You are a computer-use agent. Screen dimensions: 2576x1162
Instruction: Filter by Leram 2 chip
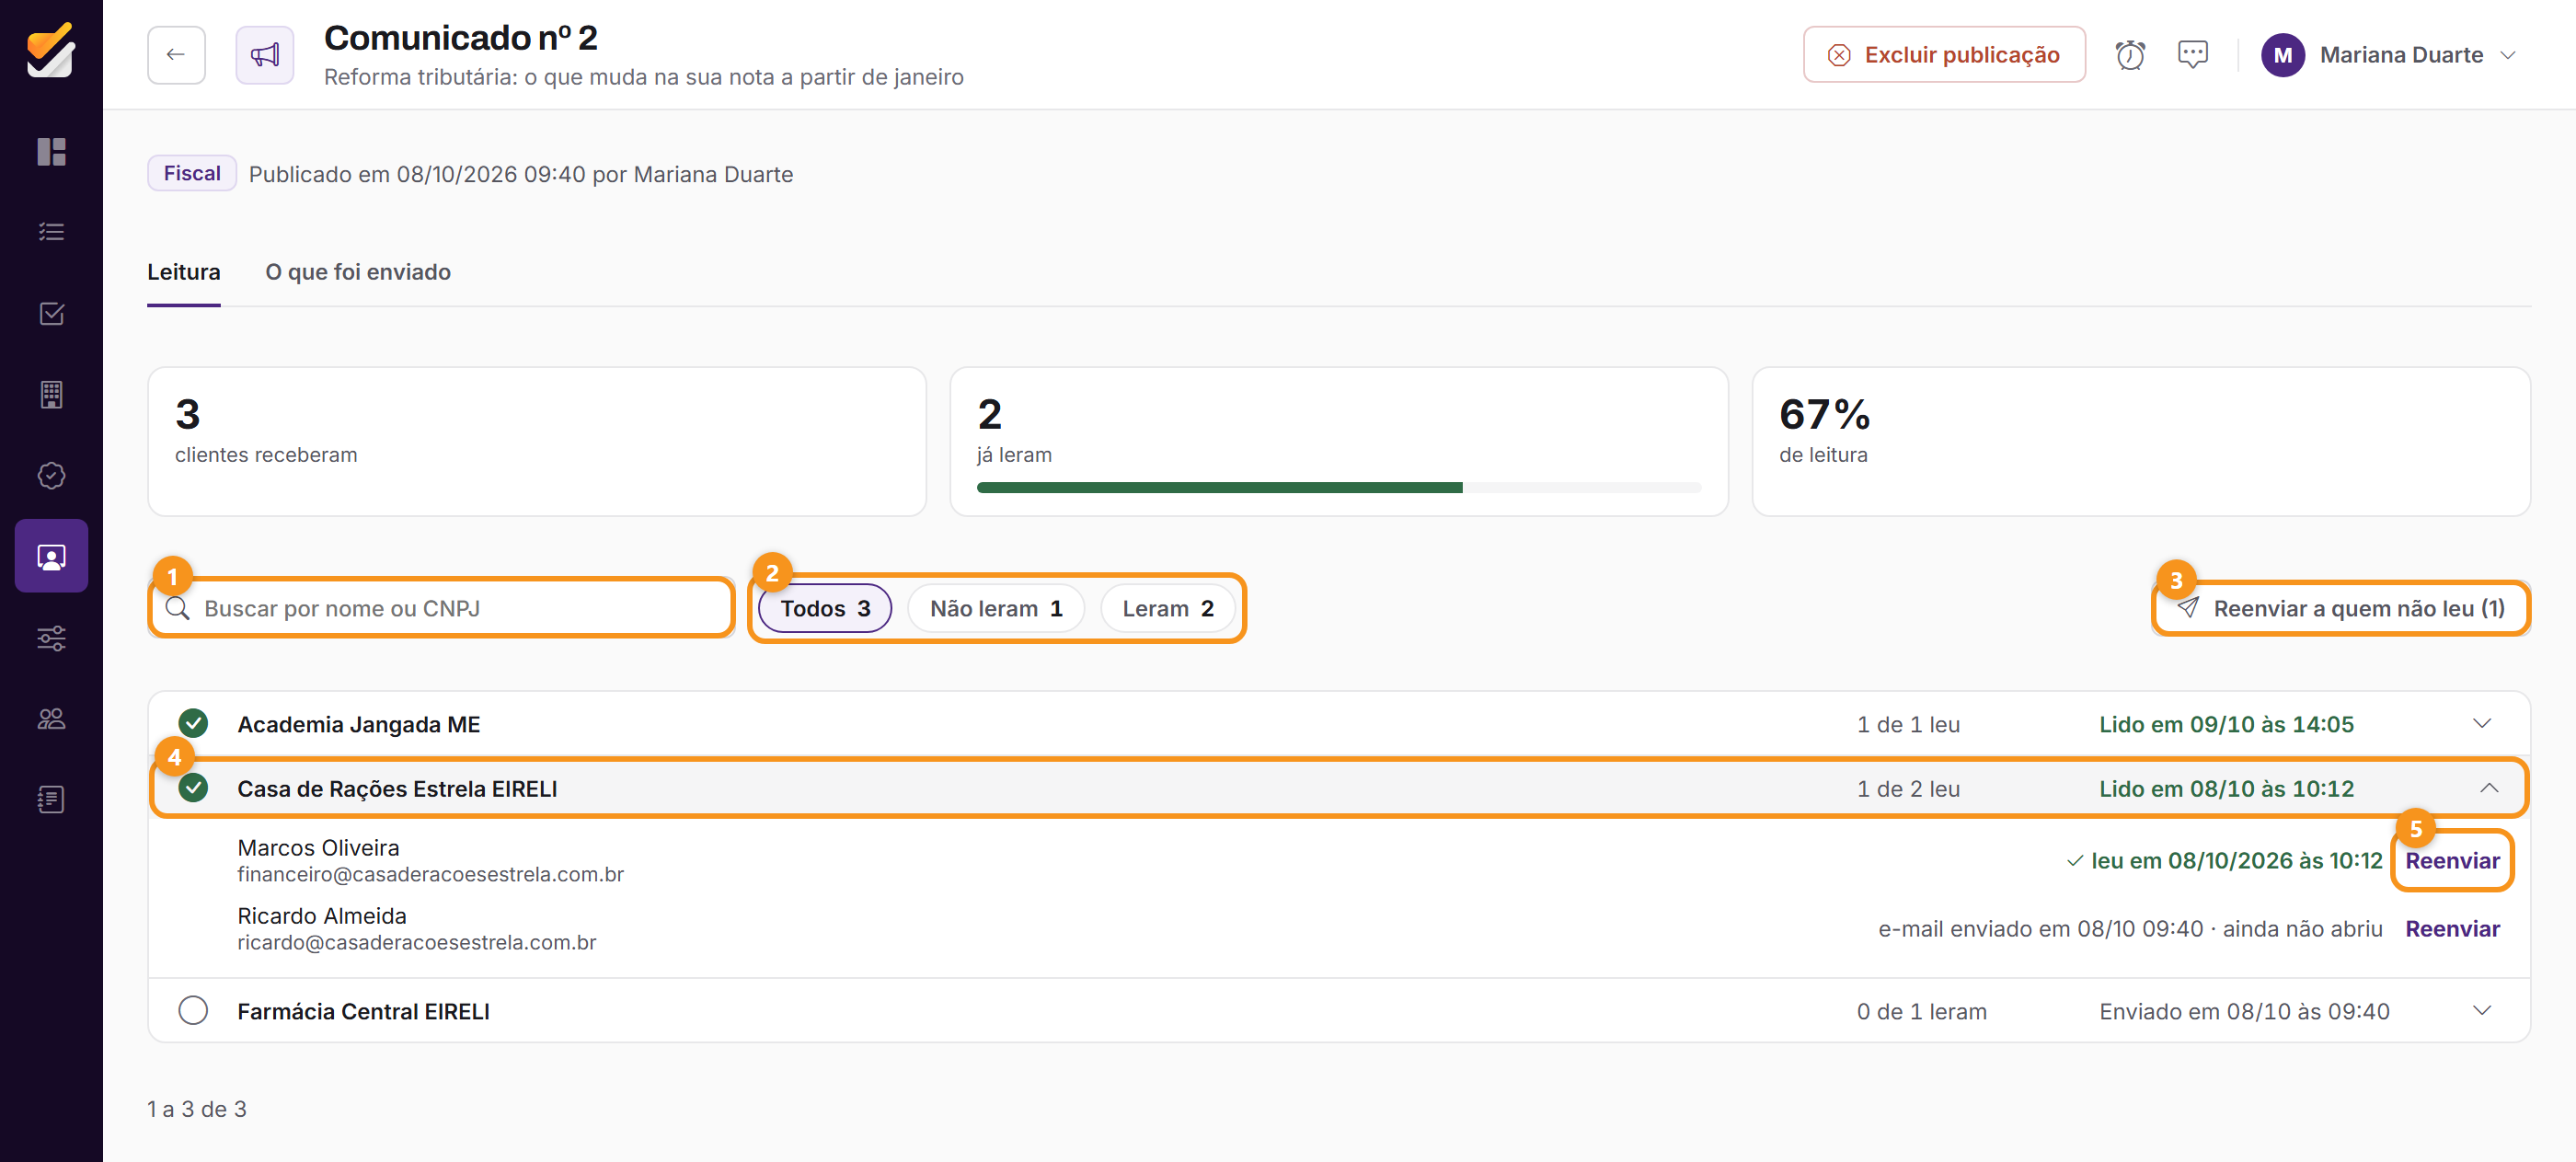click(1167, 608)
